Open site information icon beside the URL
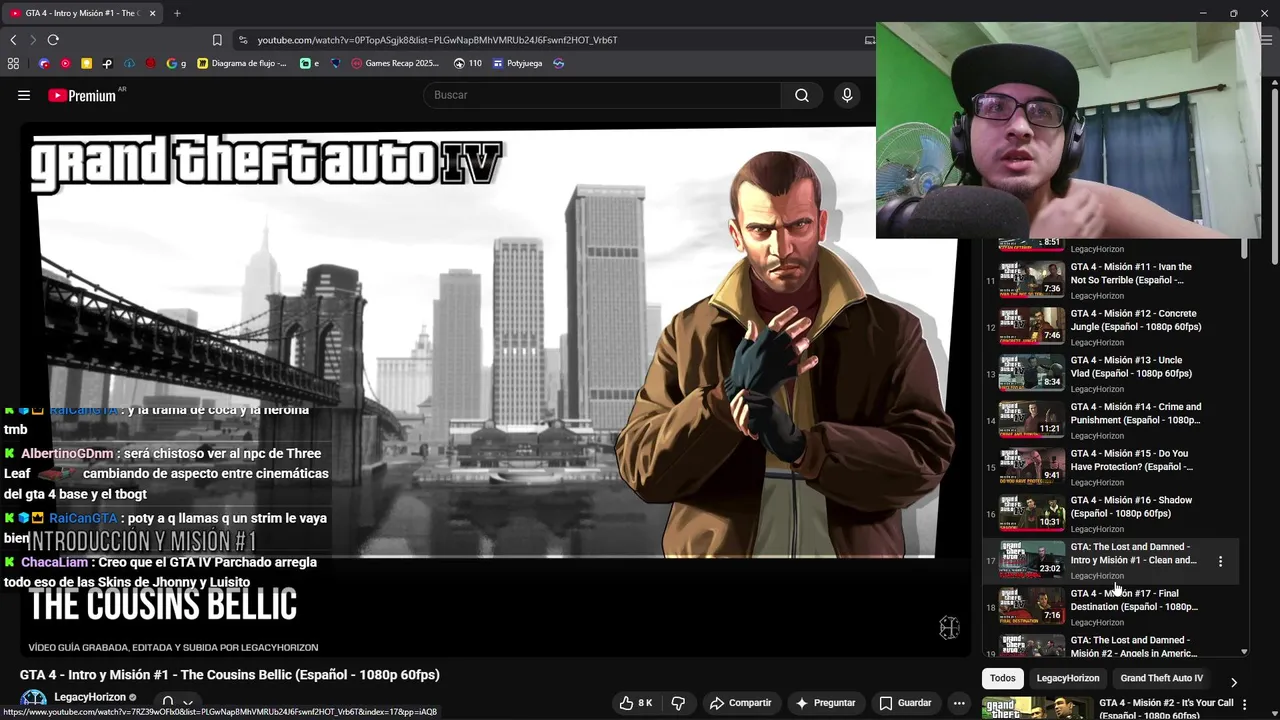The width and height of the screenshot is (1280, 720). click(243, 40)
